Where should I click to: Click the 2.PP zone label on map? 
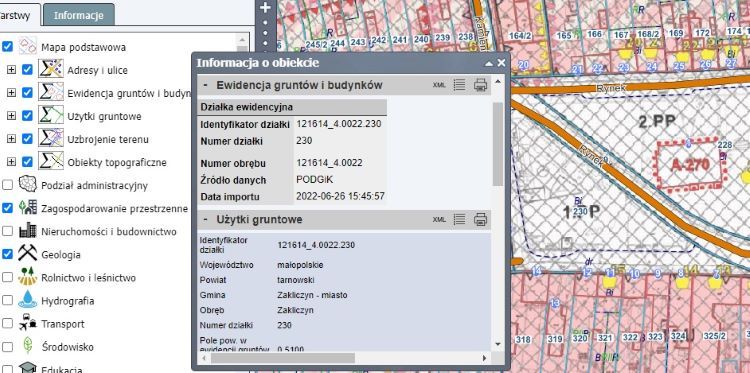coord(657,121)
